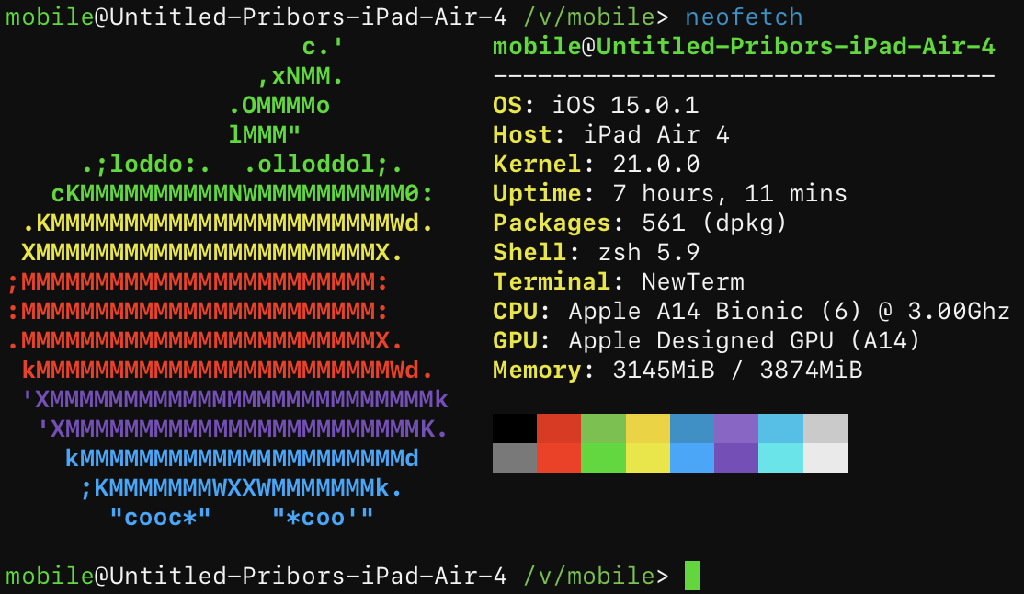Select the Uptime: 7 hours, 11 mins line
Viewport: 1024px width, 594px height.
[670, 194]
